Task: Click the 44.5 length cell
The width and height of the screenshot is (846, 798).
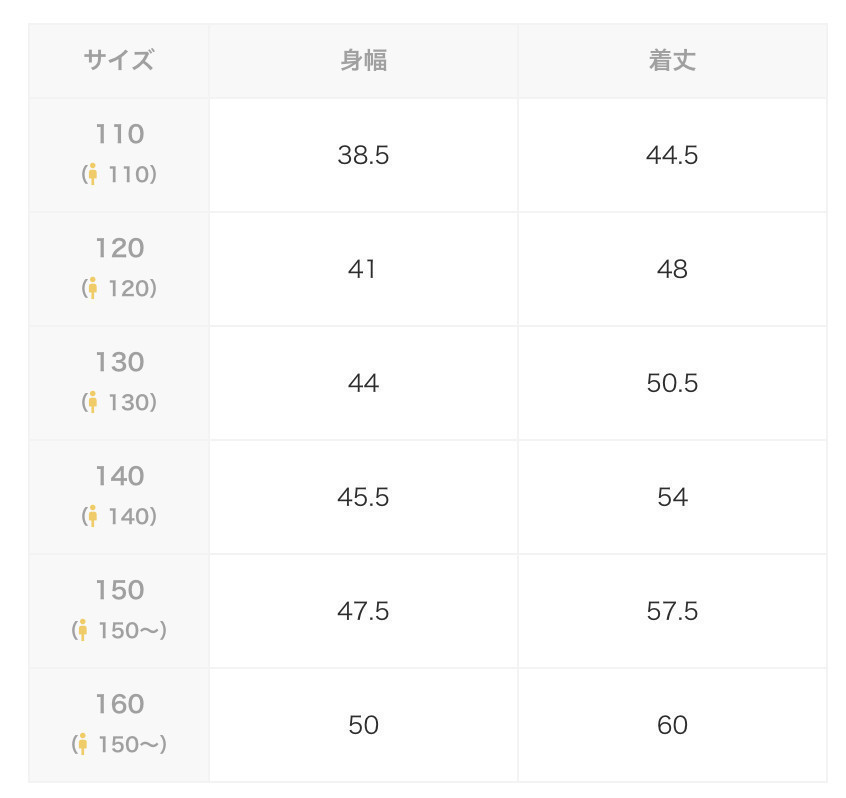Action: 672,155
